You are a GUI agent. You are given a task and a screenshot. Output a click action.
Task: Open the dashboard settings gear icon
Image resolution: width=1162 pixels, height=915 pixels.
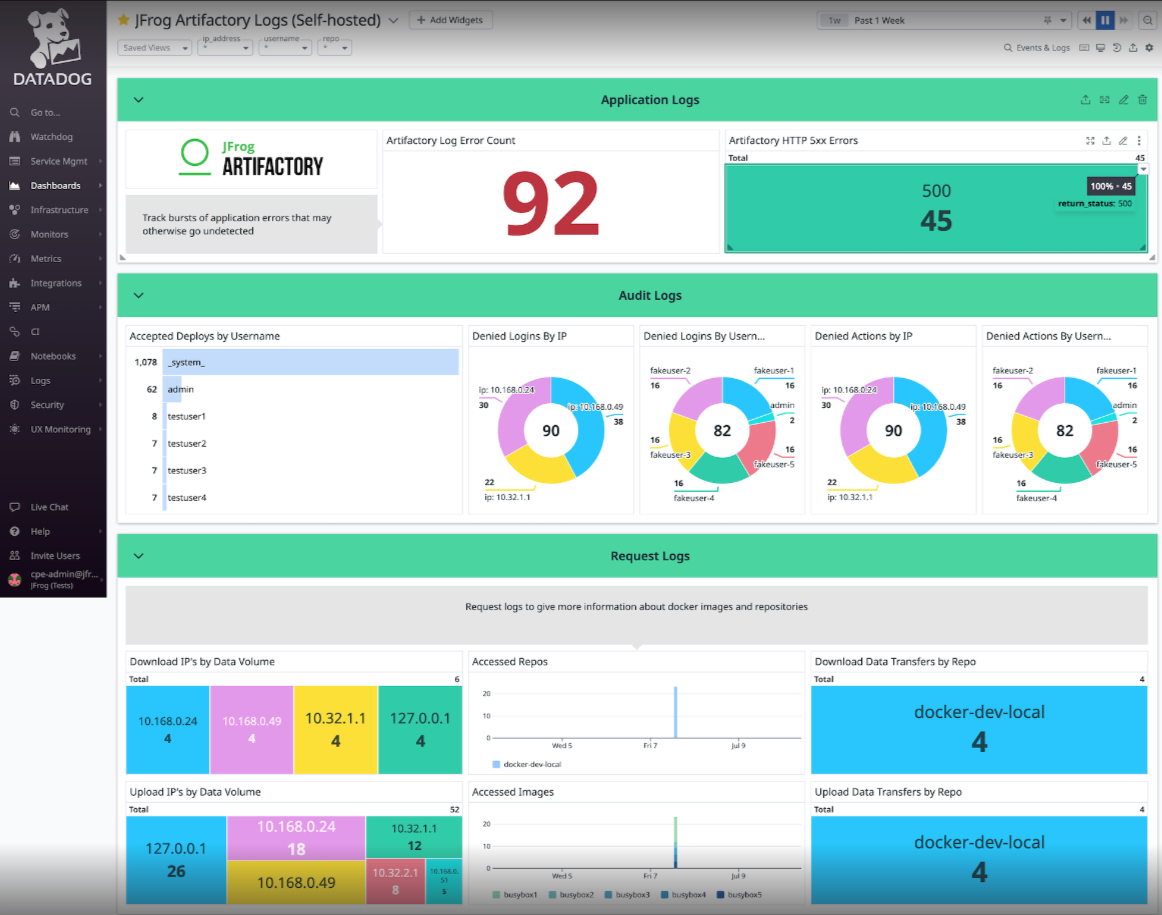pos(1149,47)
